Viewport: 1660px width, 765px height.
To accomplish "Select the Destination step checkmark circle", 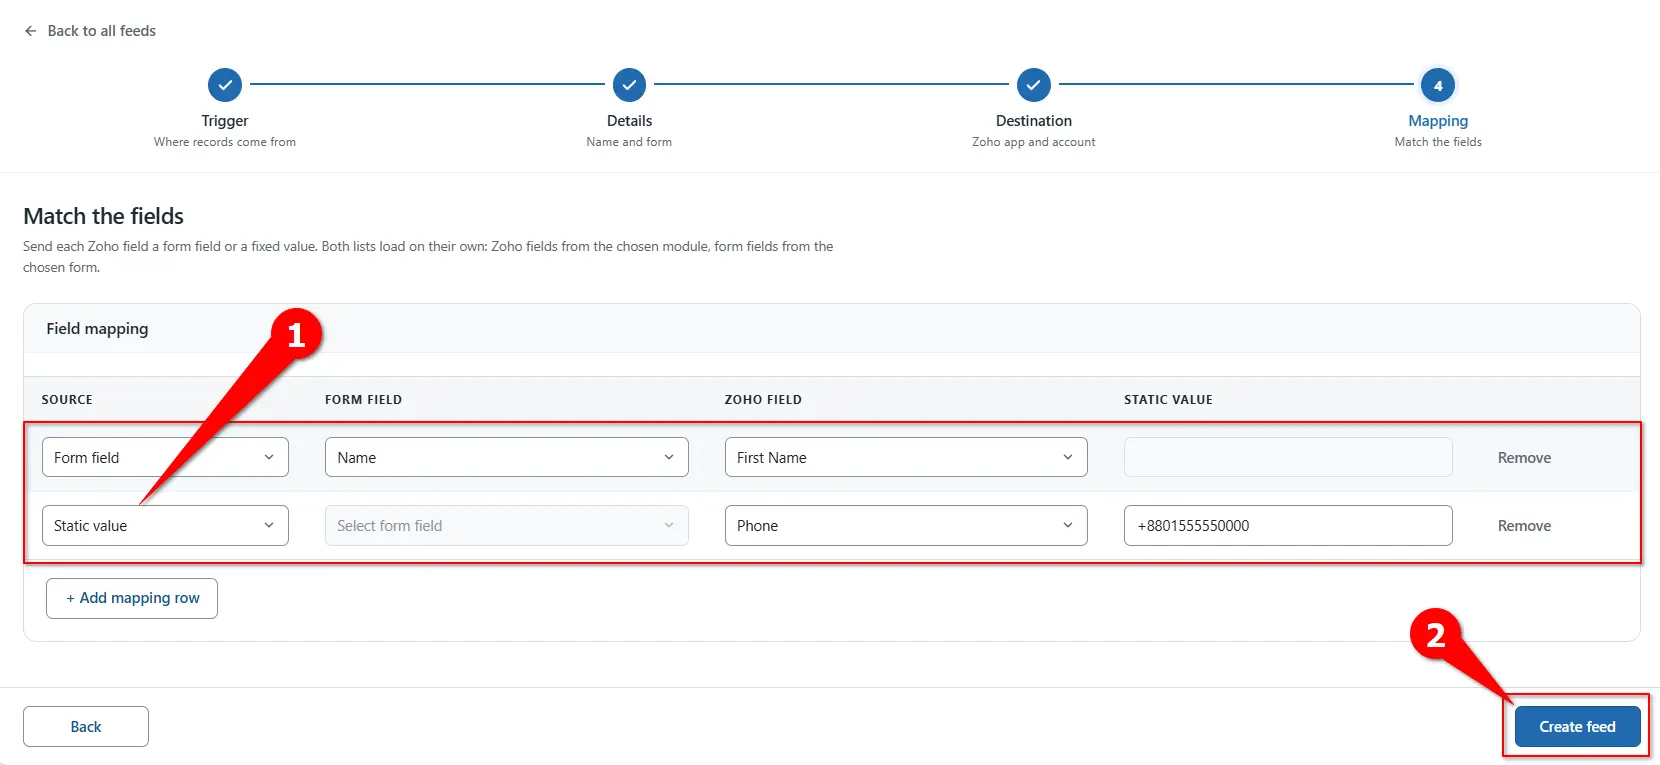I will click(x=1034, y=85).
